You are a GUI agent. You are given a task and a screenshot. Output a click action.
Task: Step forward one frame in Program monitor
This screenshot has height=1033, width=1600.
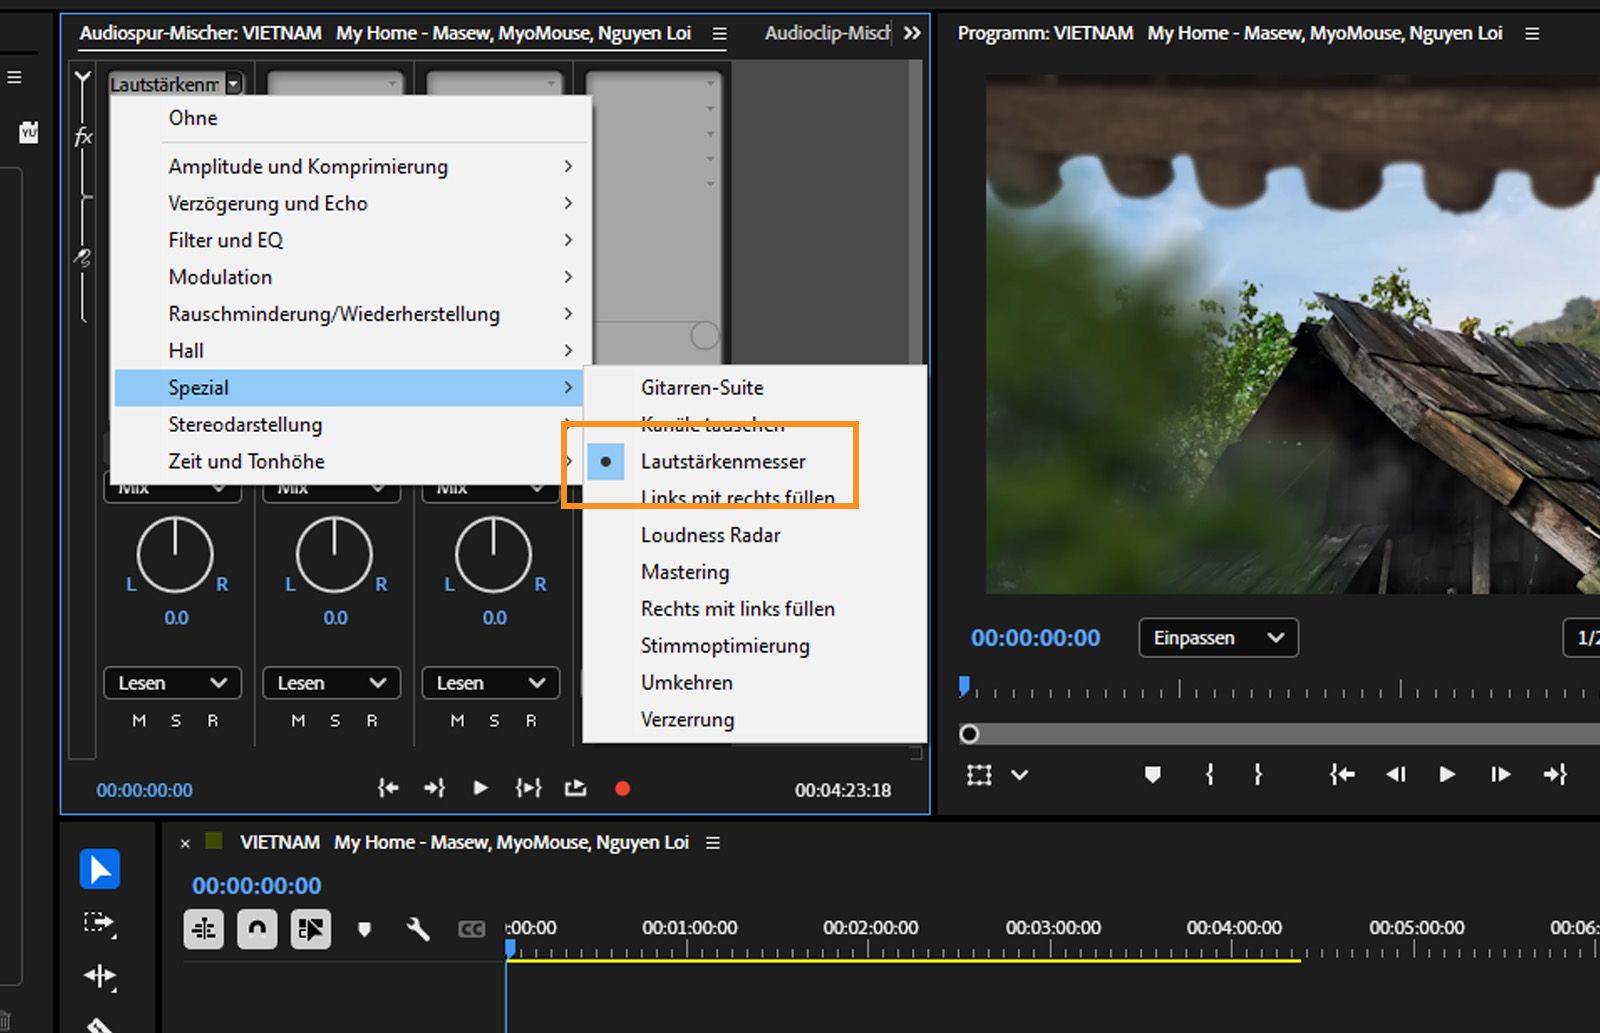point(1500,774)
